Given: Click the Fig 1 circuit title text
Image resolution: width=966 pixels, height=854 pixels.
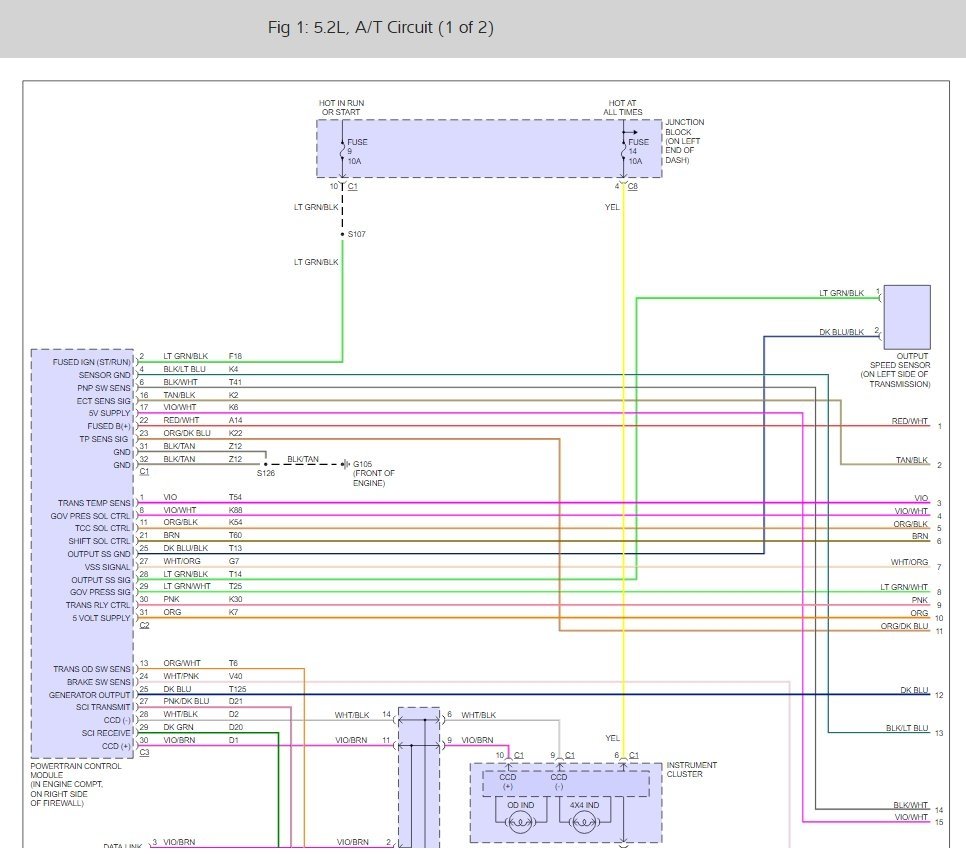Looking at the screenshot, I should [x=380, y=28].
